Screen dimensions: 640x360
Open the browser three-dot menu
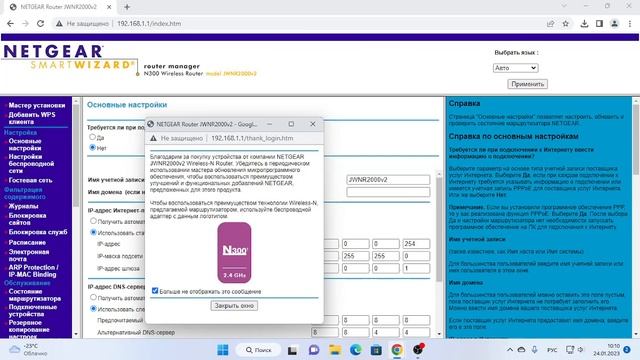coord(630,24)
